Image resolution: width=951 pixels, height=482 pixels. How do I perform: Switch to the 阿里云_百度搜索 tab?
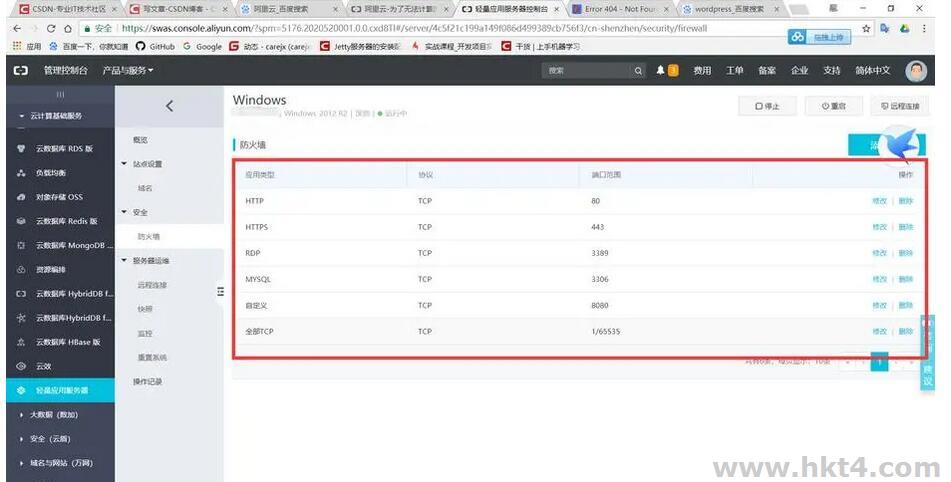pos(289,9)
